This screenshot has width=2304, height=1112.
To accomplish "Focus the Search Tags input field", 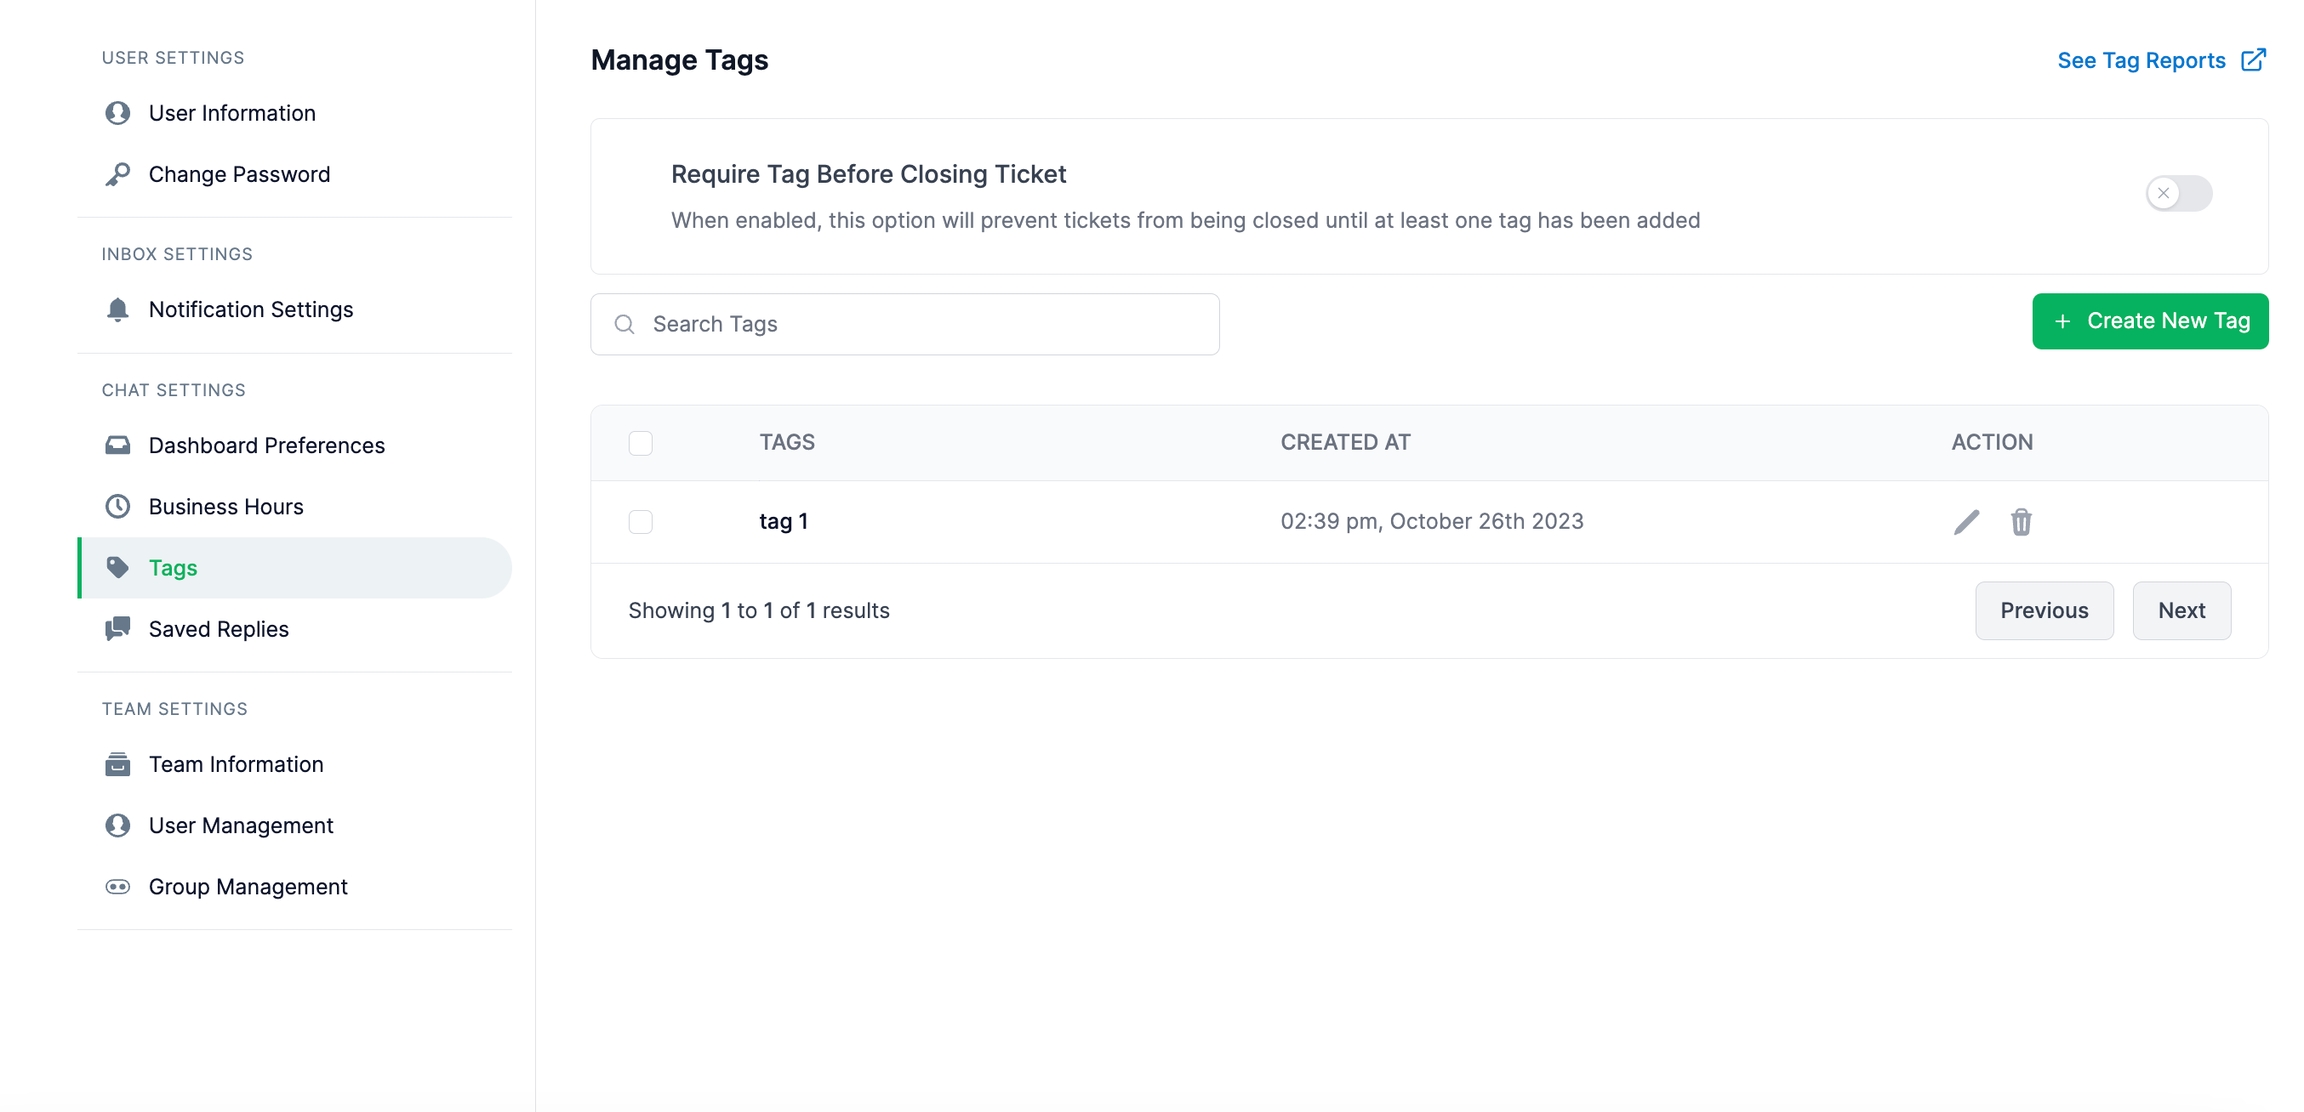I will coord(920,324).
